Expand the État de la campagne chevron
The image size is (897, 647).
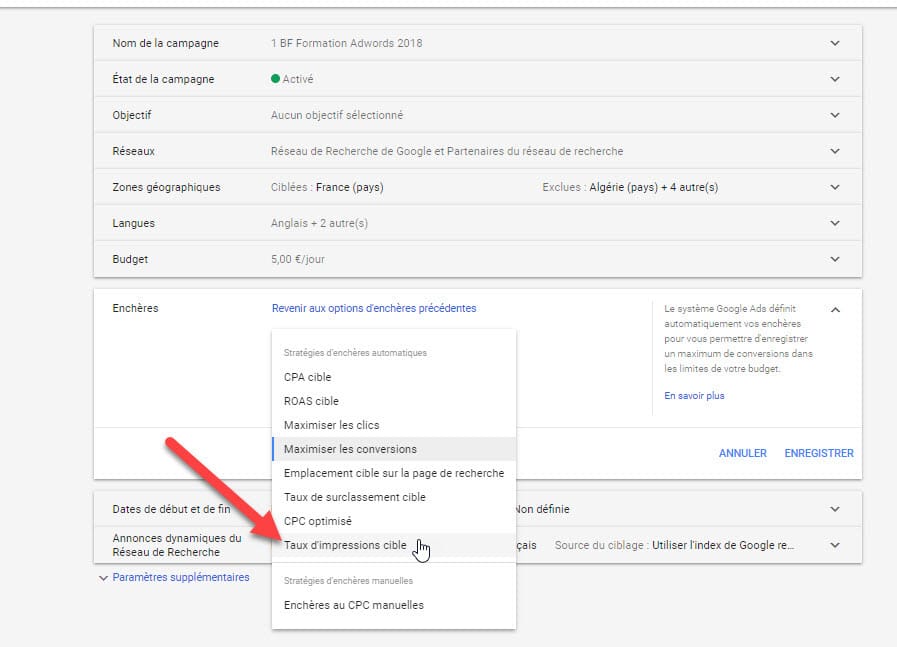[835, 79]
